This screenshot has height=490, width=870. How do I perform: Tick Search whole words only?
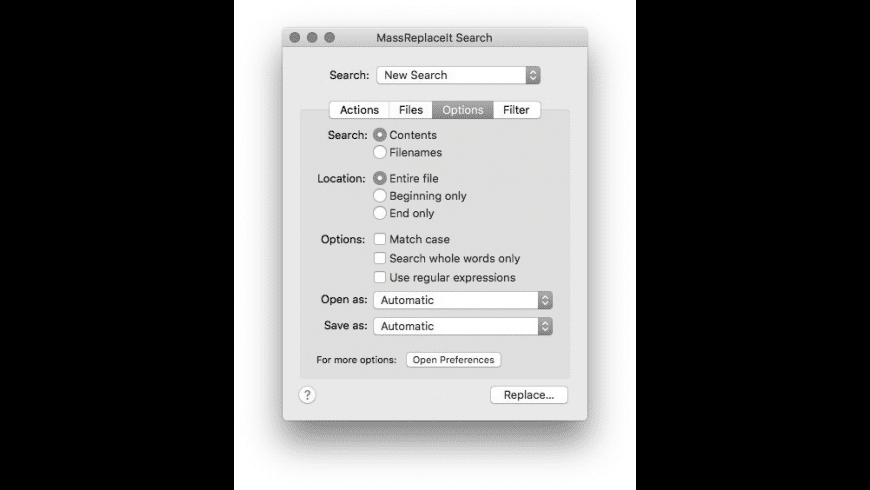(x=380, y=258)
